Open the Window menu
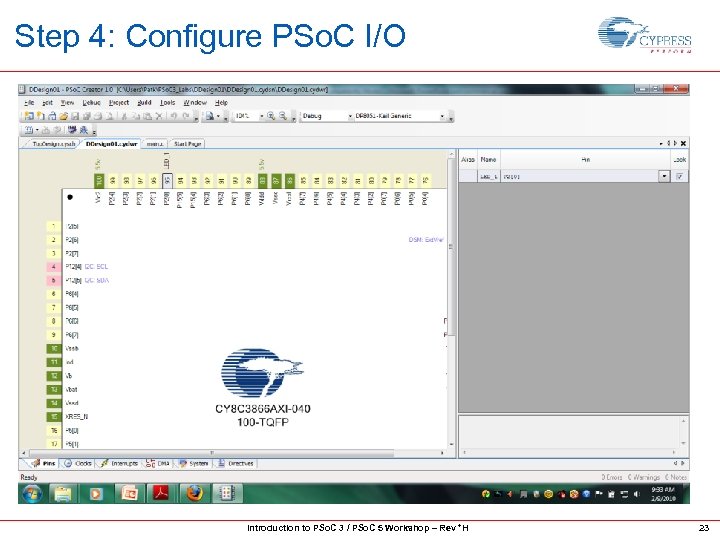 pyautogui.click(x=195, y=102)
